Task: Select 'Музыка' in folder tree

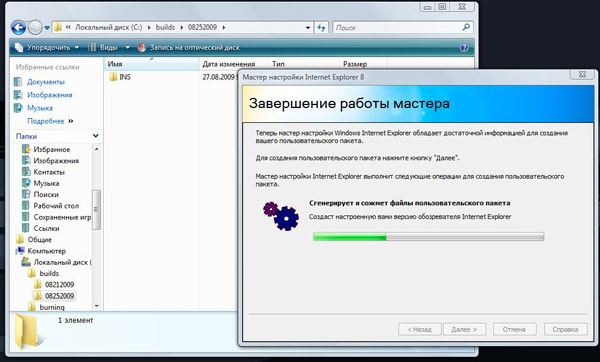Action: pyautogui.click(x=46, y=183)
